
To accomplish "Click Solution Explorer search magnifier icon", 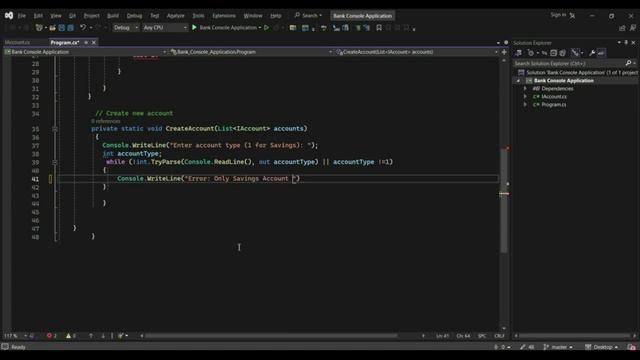I will [x=628, y=63].
